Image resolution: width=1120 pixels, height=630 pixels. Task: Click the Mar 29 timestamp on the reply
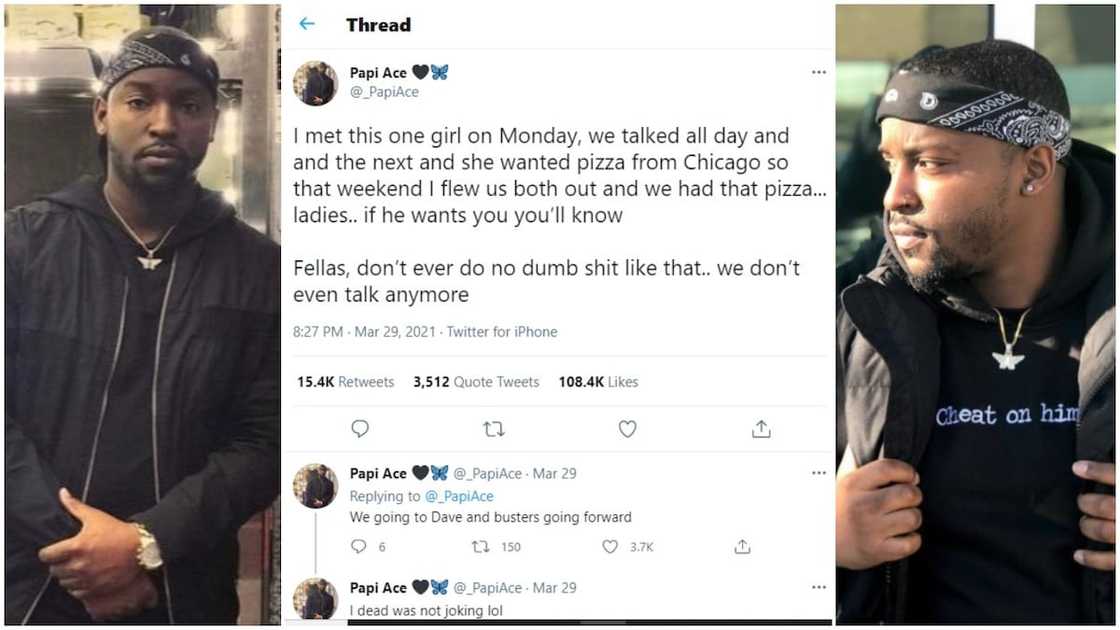[554, 473]
